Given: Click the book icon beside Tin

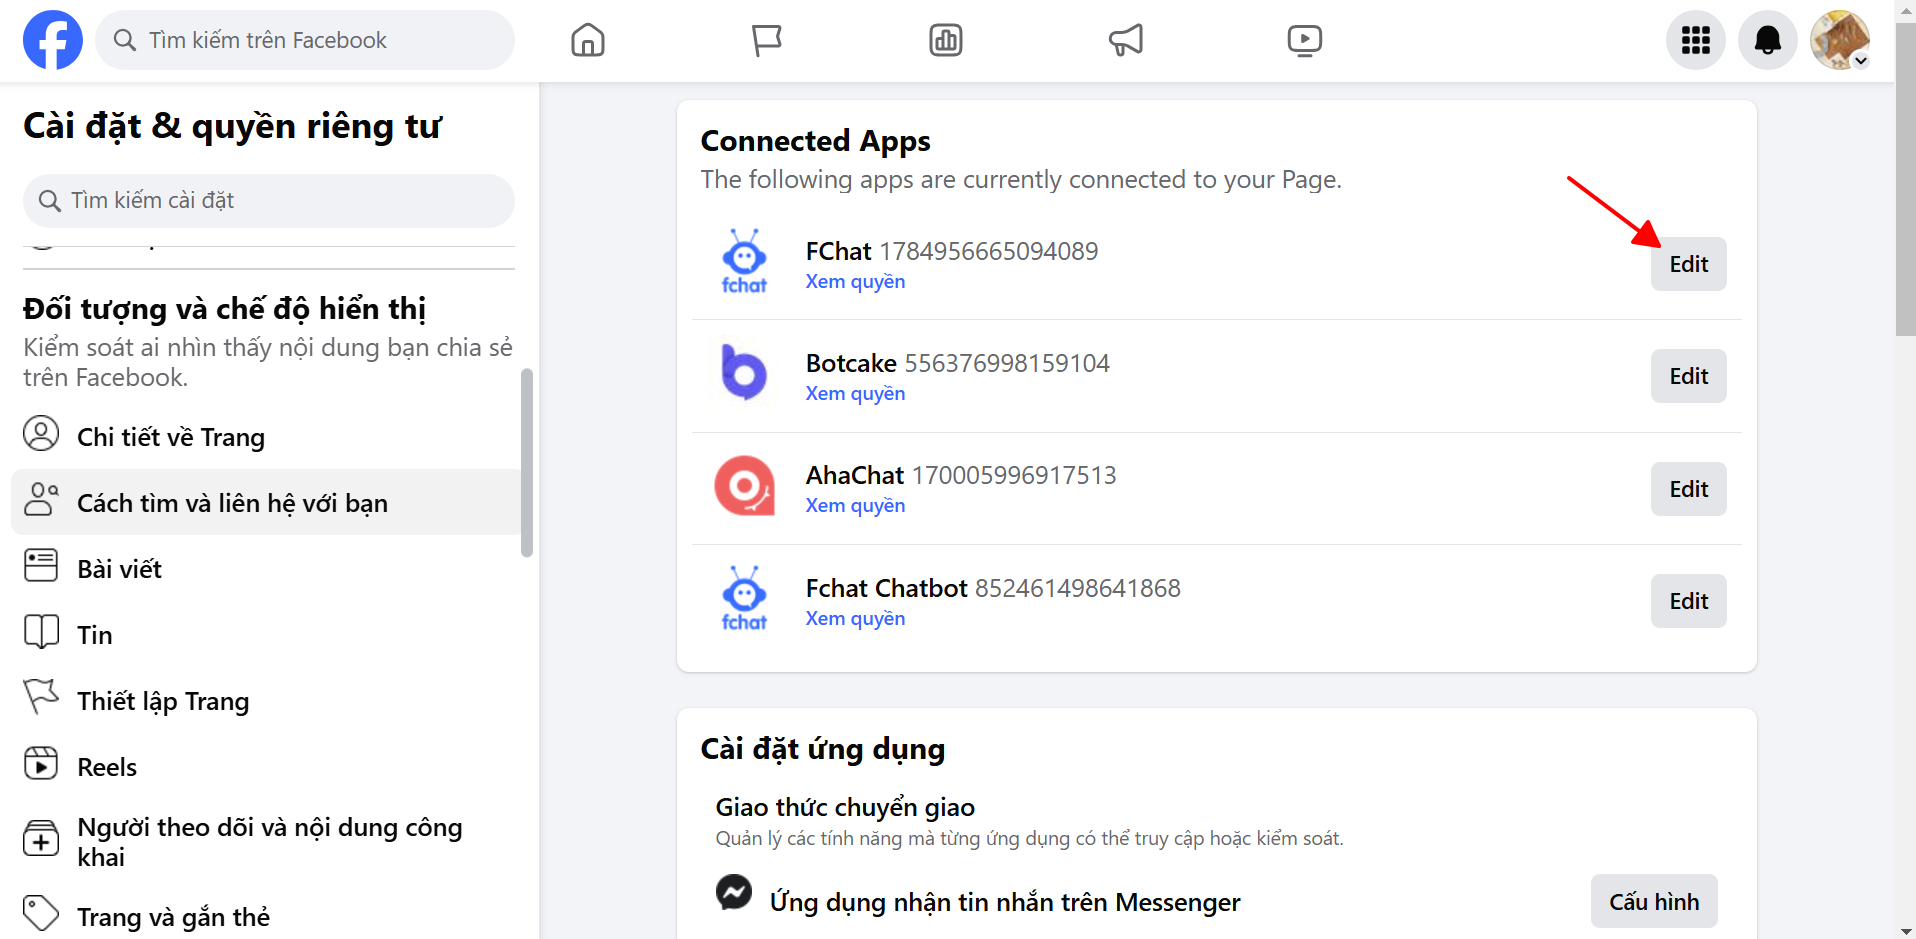Looking at the screenshot, I should 41,631.
